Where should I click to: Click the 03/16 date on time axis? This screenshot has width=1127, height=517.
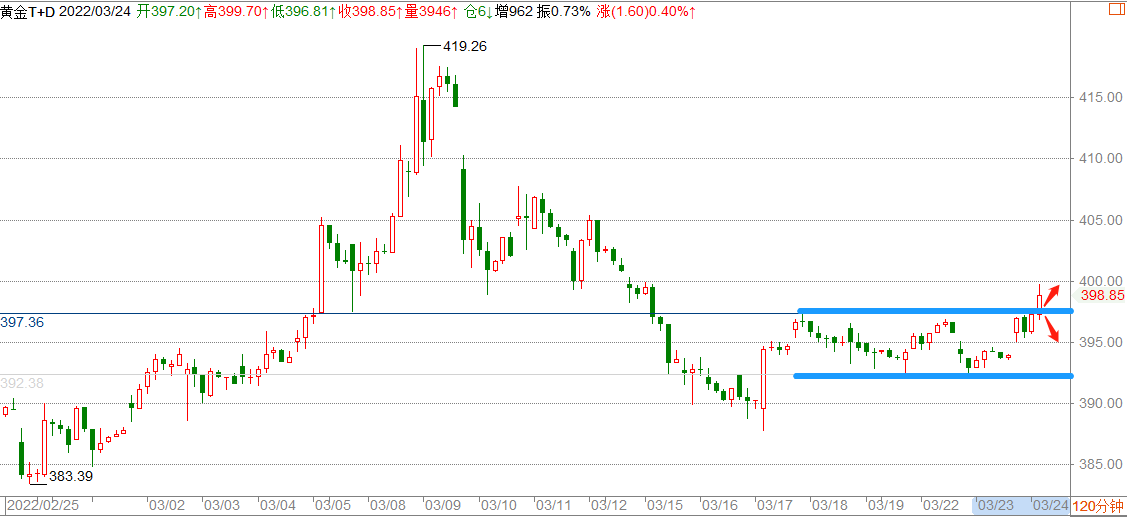click(x=720, y=506)
